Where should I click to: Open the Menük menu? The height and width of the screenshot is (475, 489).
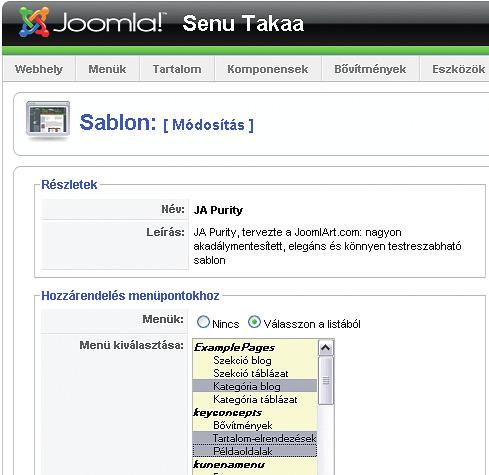click(x=107, y=69)
